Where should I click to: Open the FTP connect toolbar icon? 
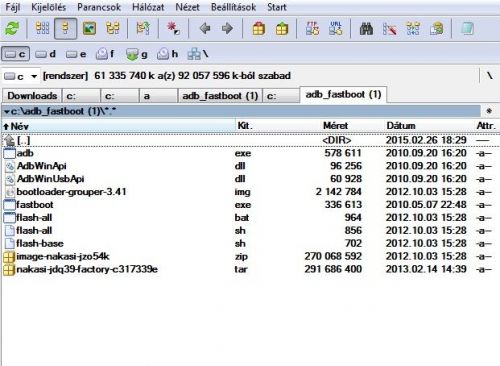pyautogui.click(x=312, y=28)
